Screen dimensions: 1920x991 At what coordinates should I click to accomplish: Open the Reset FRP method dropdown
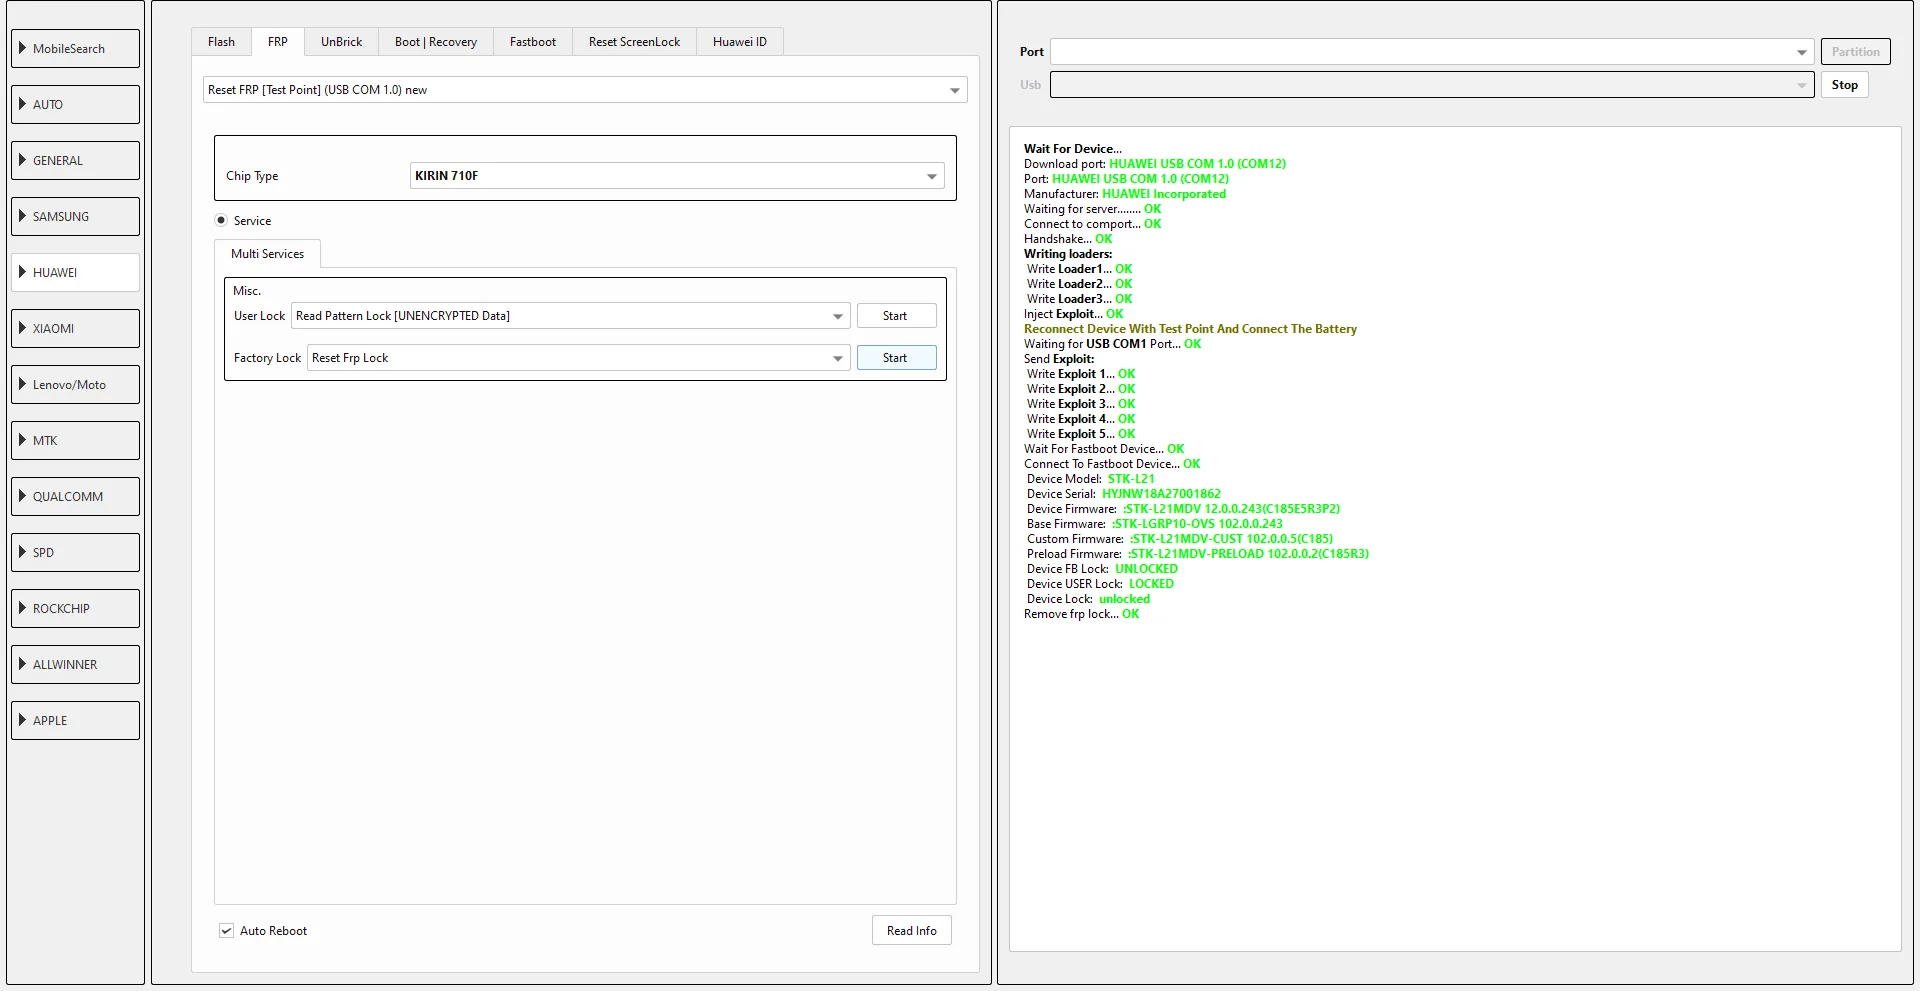pyautogui.click(x=954, y=90)
